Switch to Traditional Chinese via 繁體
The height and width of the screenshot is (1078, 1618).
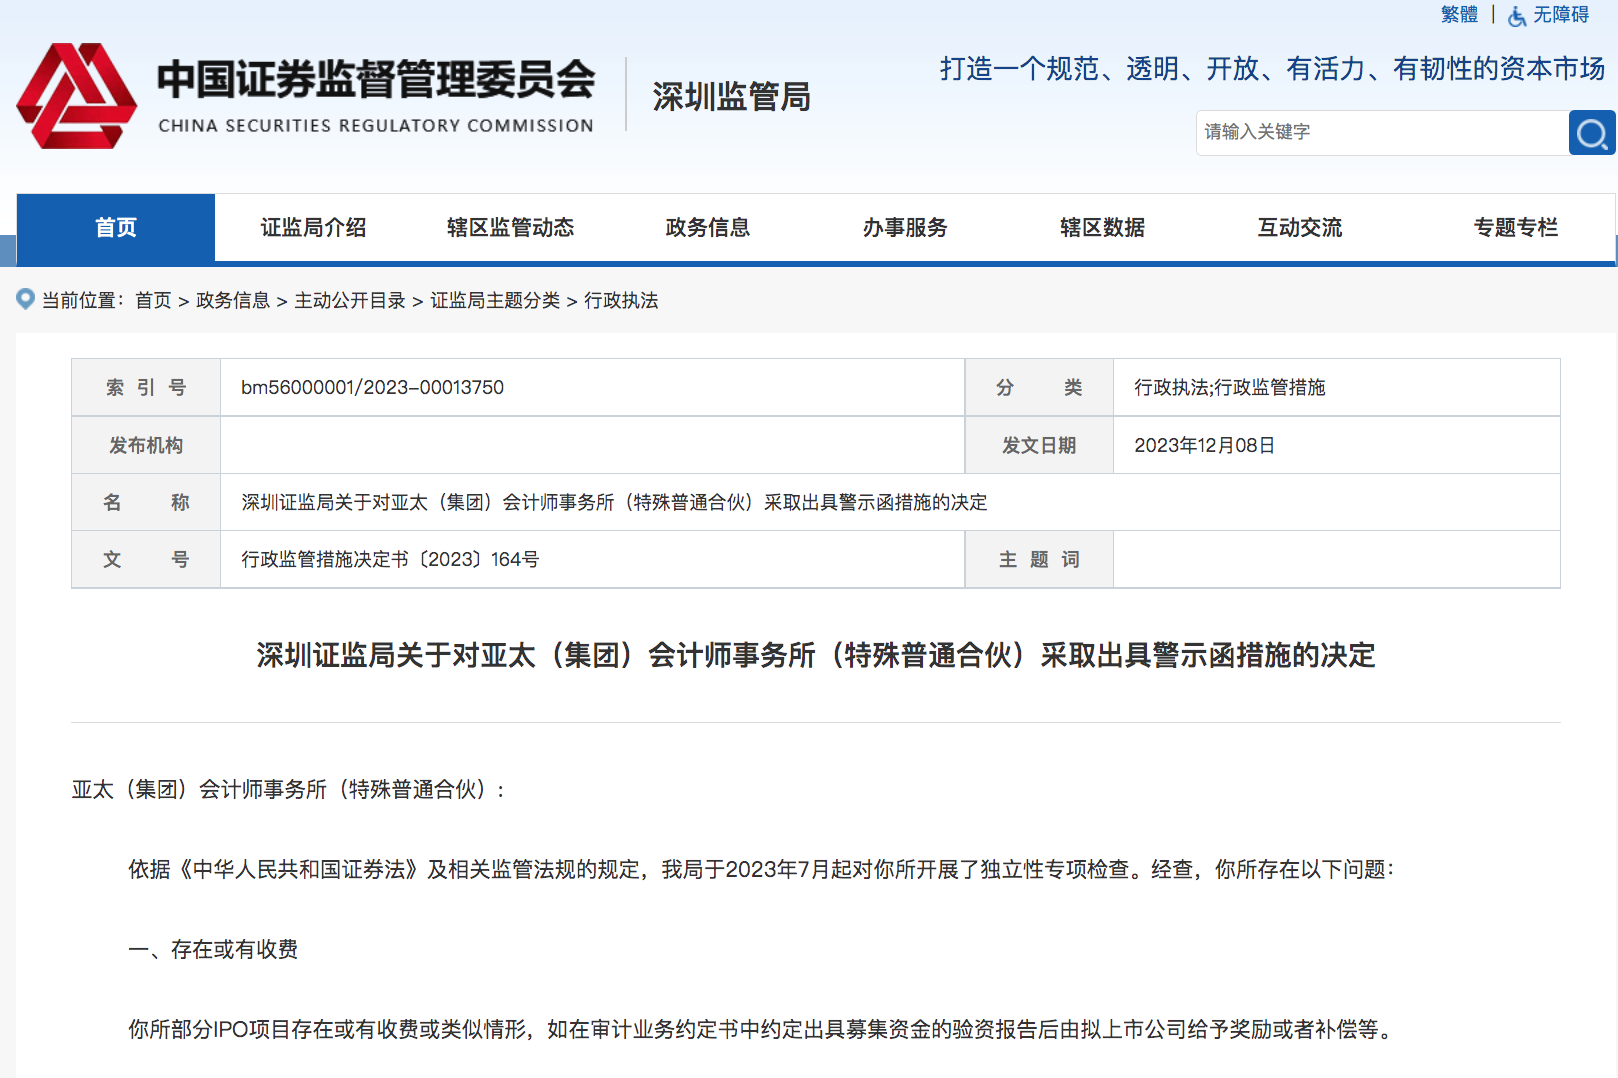point(1459,14)
